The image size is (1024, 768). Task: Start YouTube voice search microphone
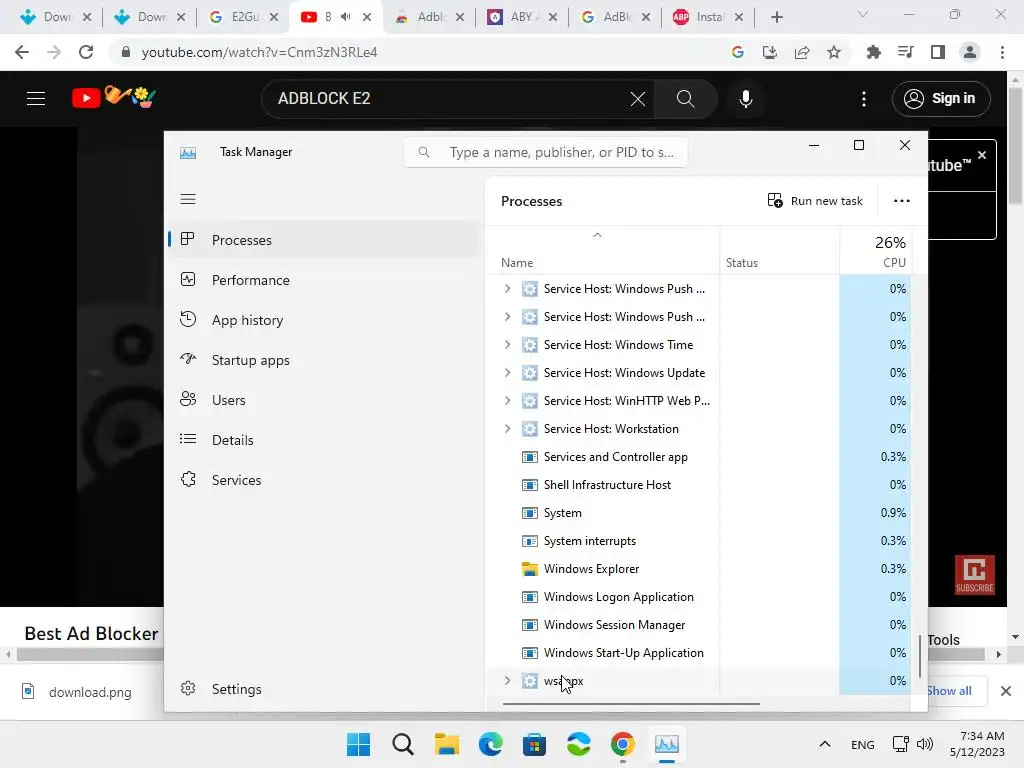(x=746, y=99)
